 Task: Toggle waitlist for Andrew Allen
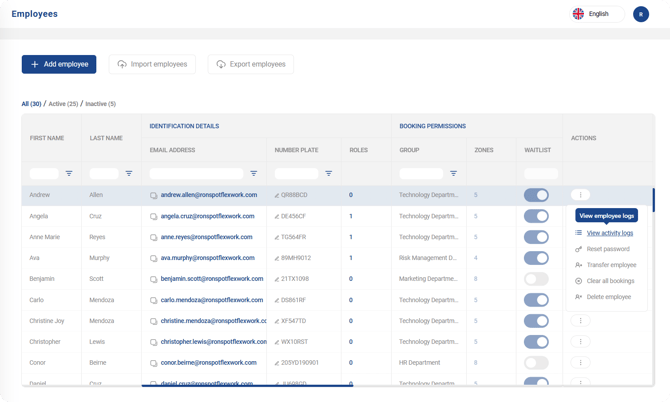[x=536, y=195]
